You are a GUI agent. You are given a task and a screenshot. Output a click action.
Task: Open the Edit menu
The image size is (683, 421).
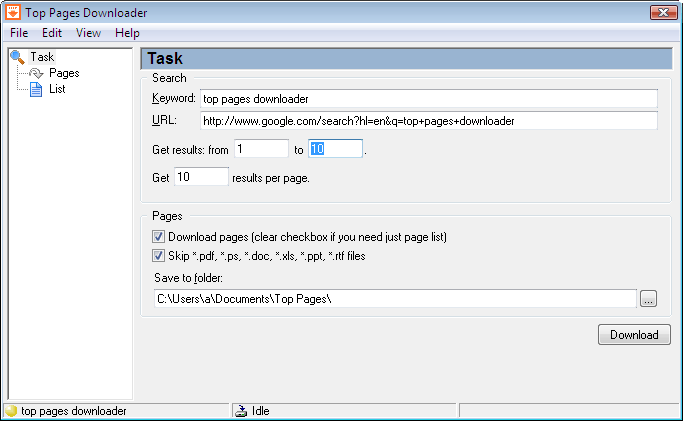coord(52,33)
